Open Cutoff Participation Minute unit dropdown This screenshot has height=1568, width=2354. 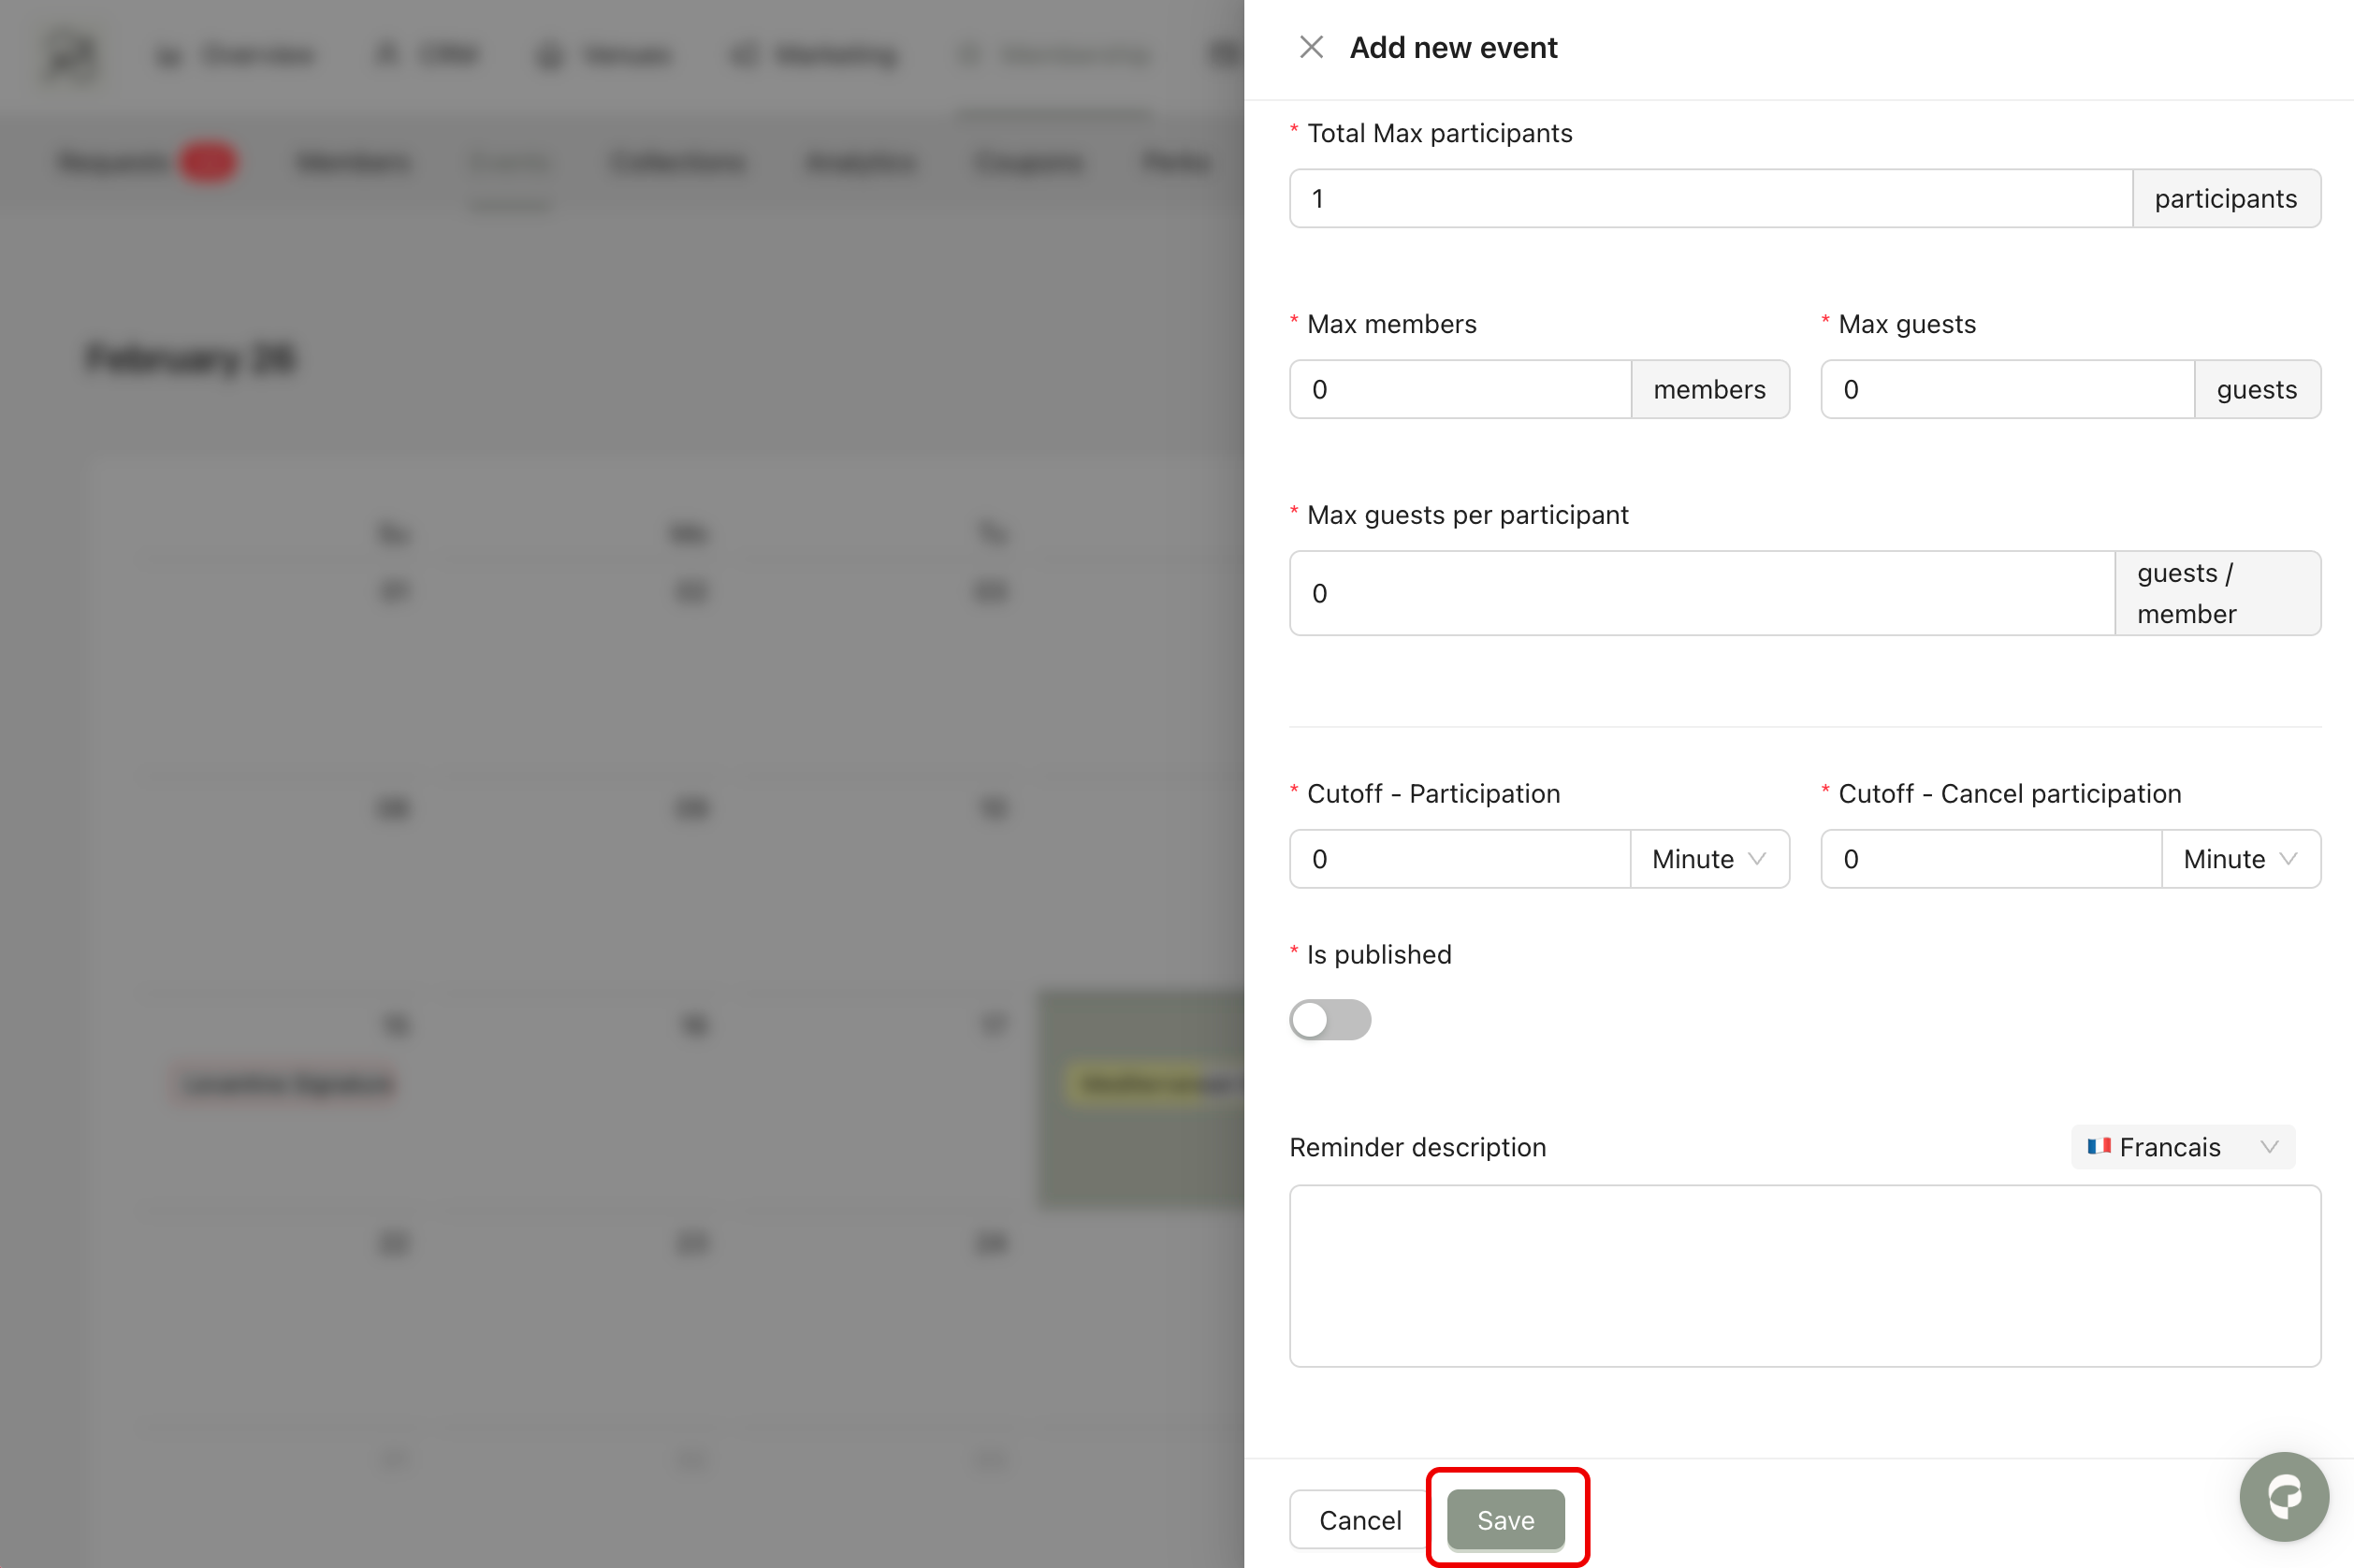[1708, 859]
